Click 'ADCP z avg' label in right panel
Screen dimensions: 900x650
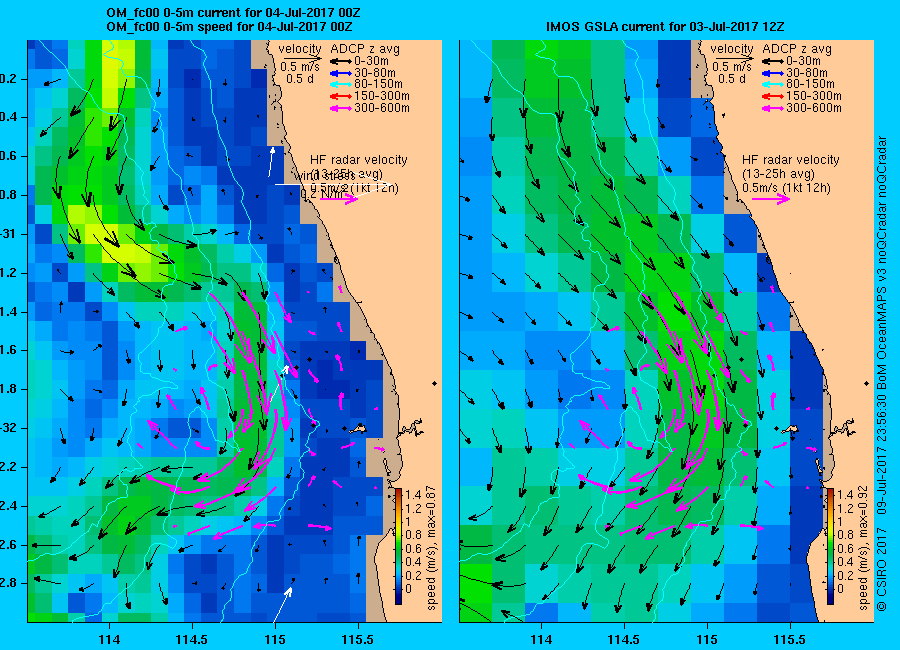(x=797, y=49)
